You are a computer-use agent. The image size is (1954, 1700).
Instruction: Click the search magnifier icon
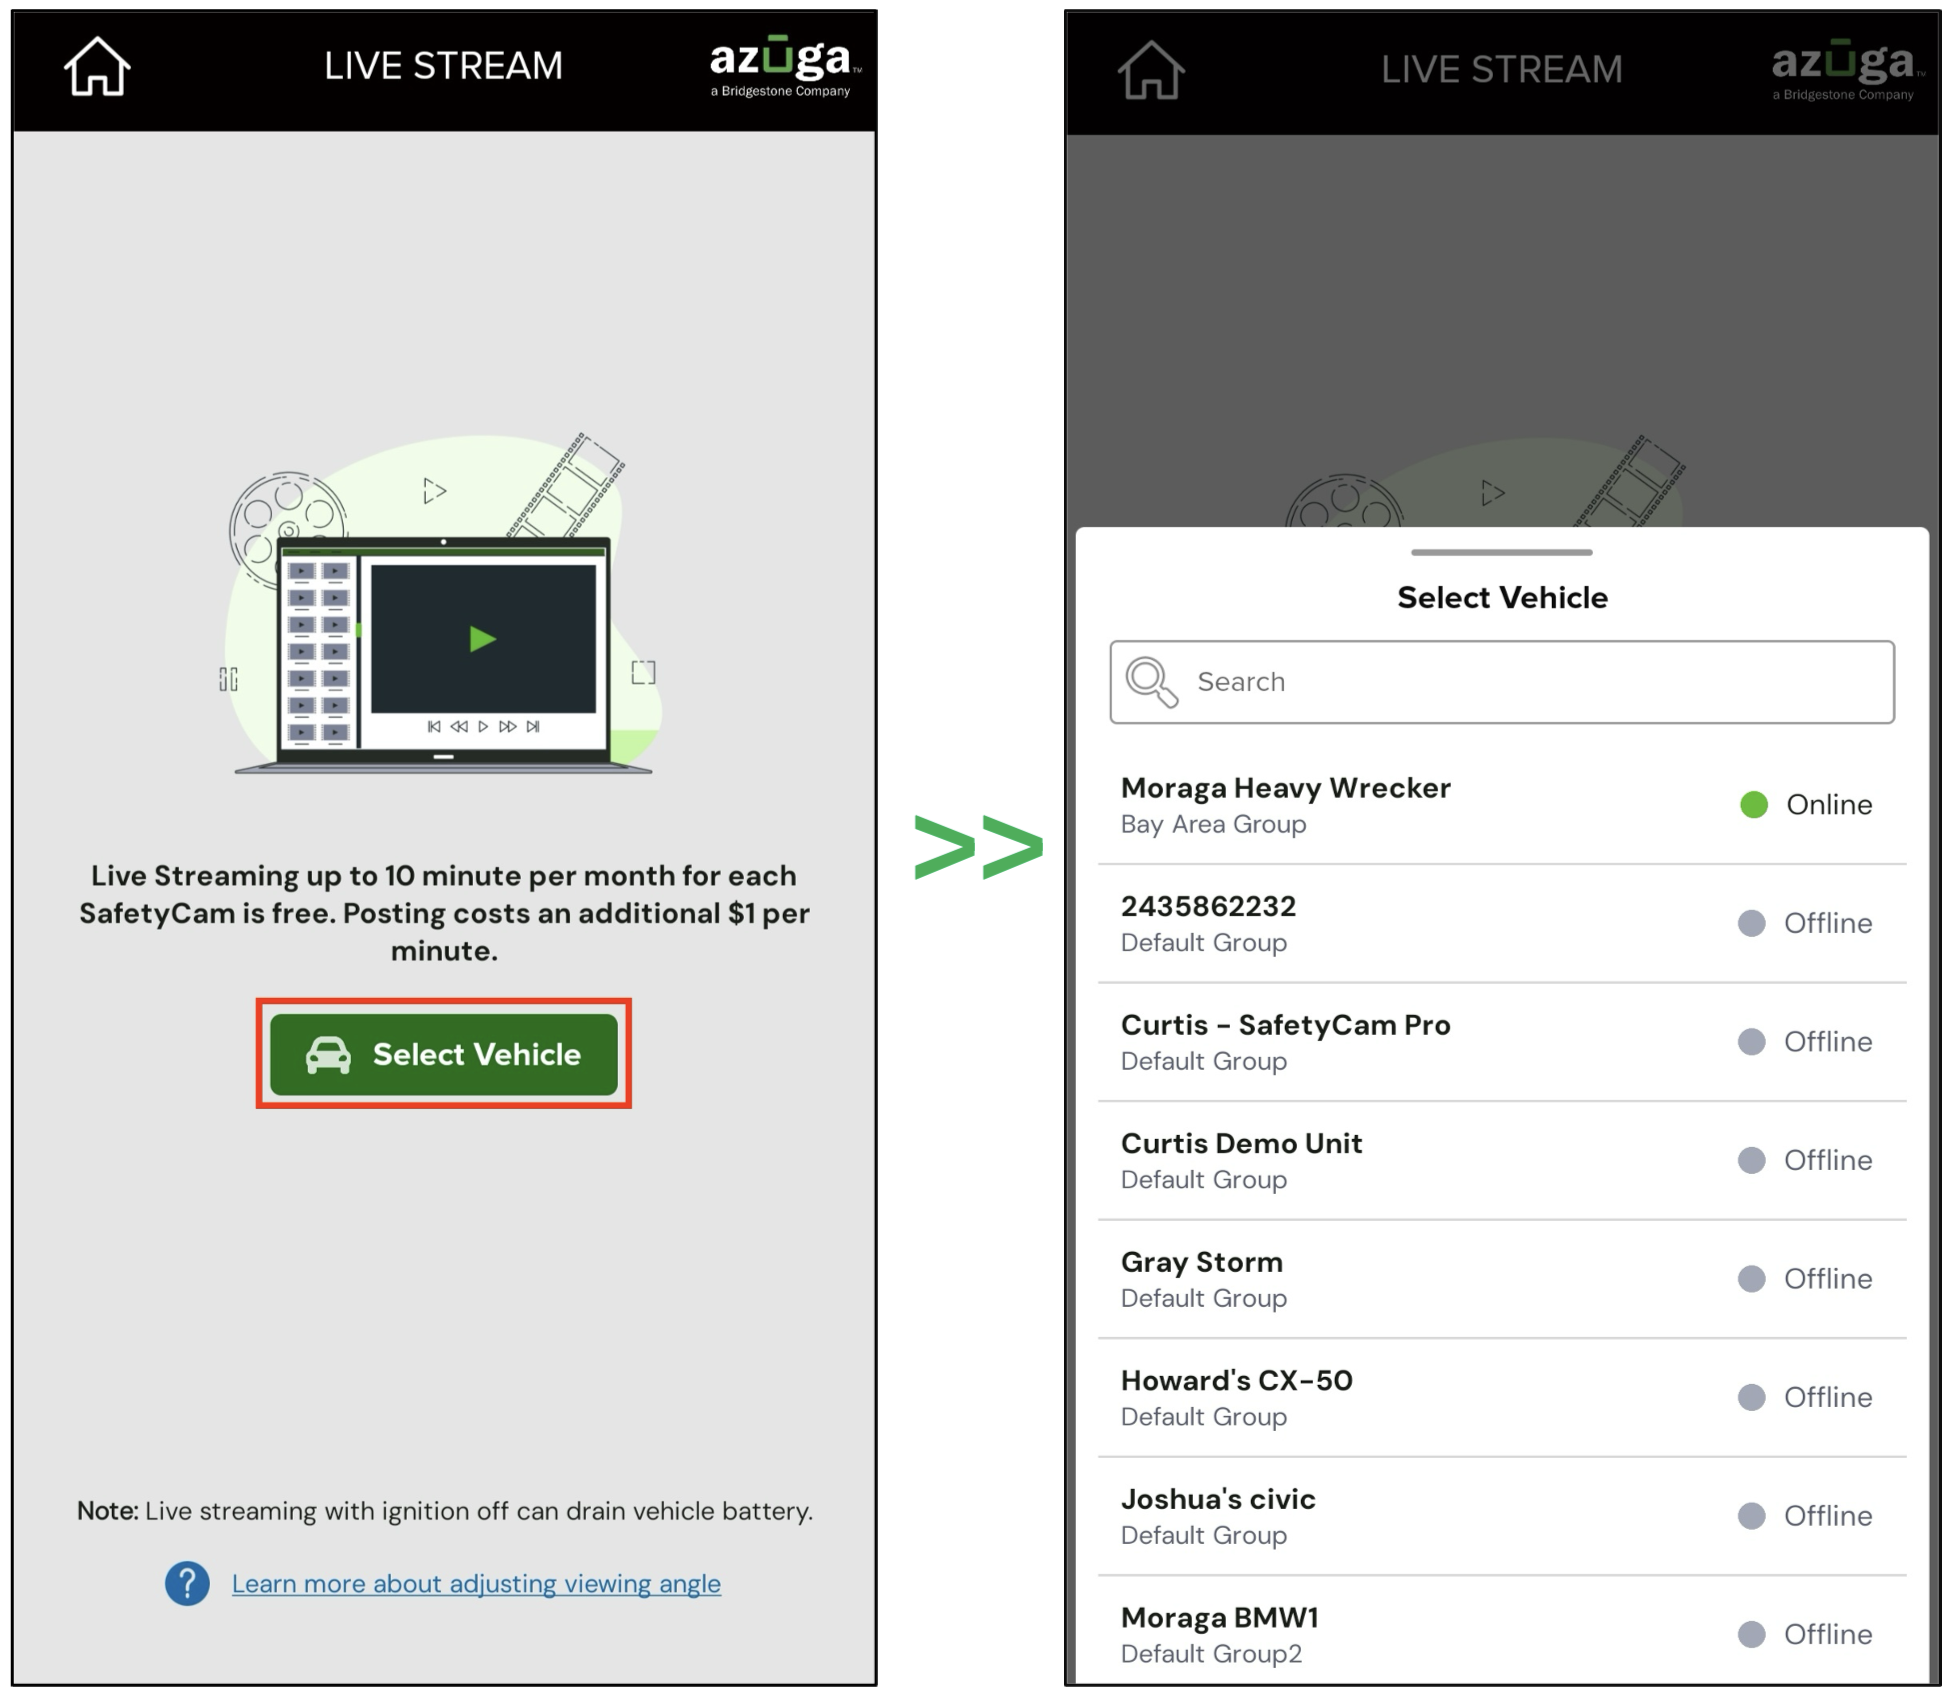(1151, 682)
